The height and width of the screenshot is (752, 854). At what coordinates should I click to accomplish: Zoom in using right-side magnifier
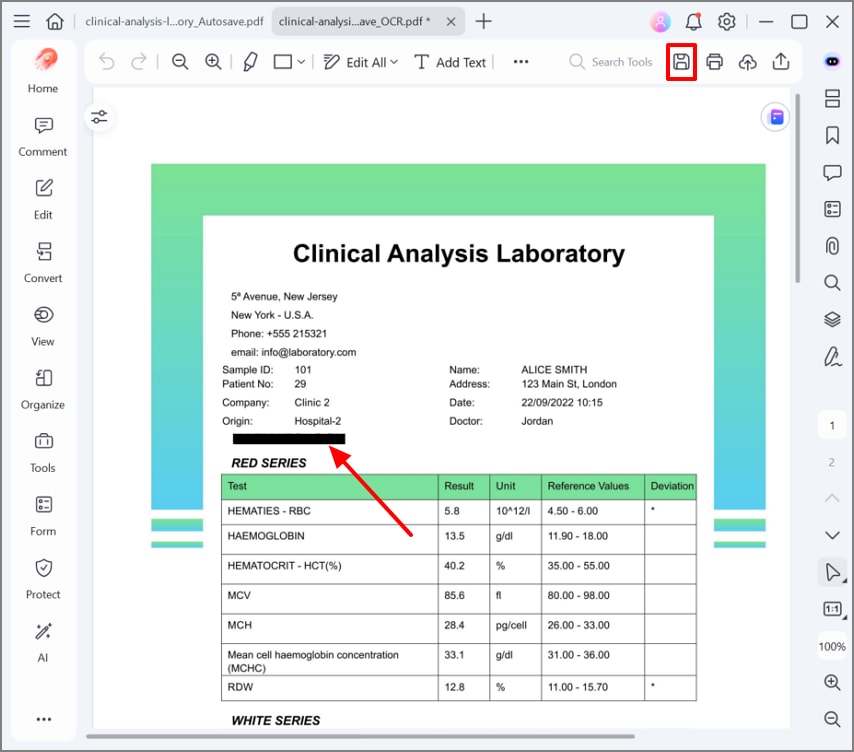point(832,682)
